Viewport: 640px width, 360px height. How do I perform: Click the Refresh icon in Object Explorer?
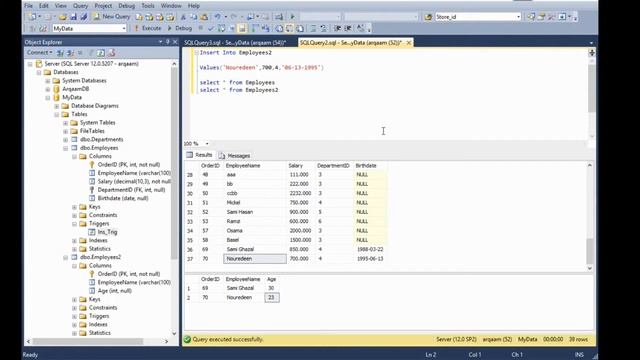click(101, 53)
